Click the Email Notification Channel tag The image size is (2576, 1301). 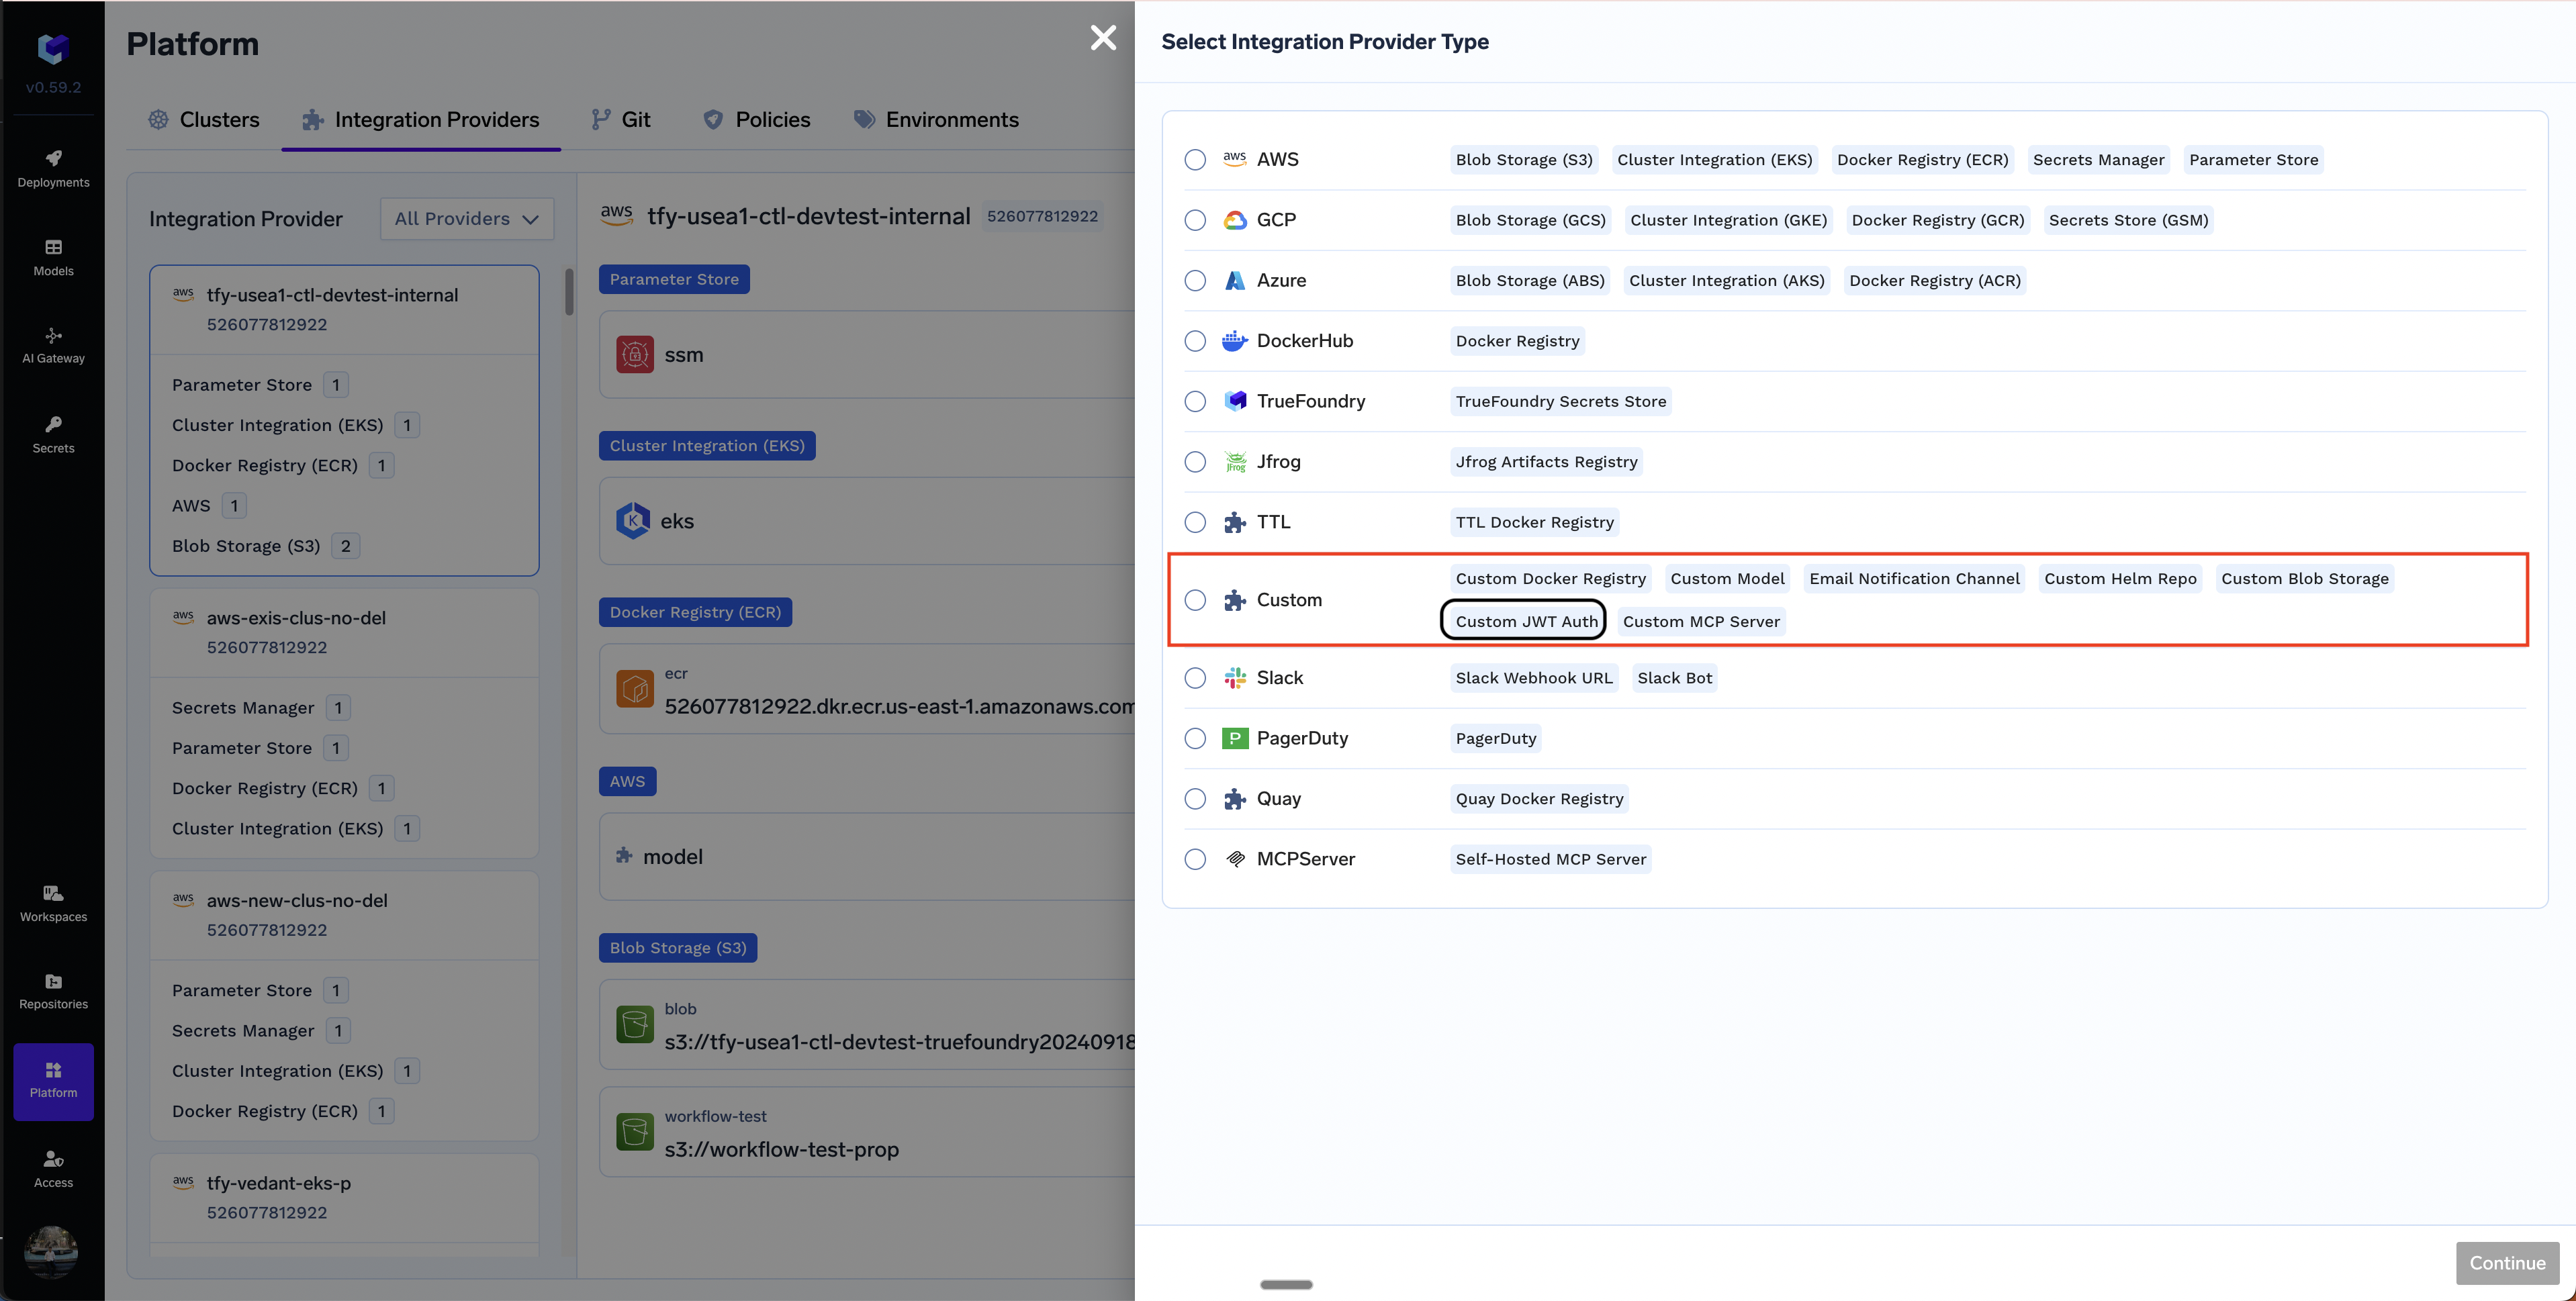pos(1914,579)
